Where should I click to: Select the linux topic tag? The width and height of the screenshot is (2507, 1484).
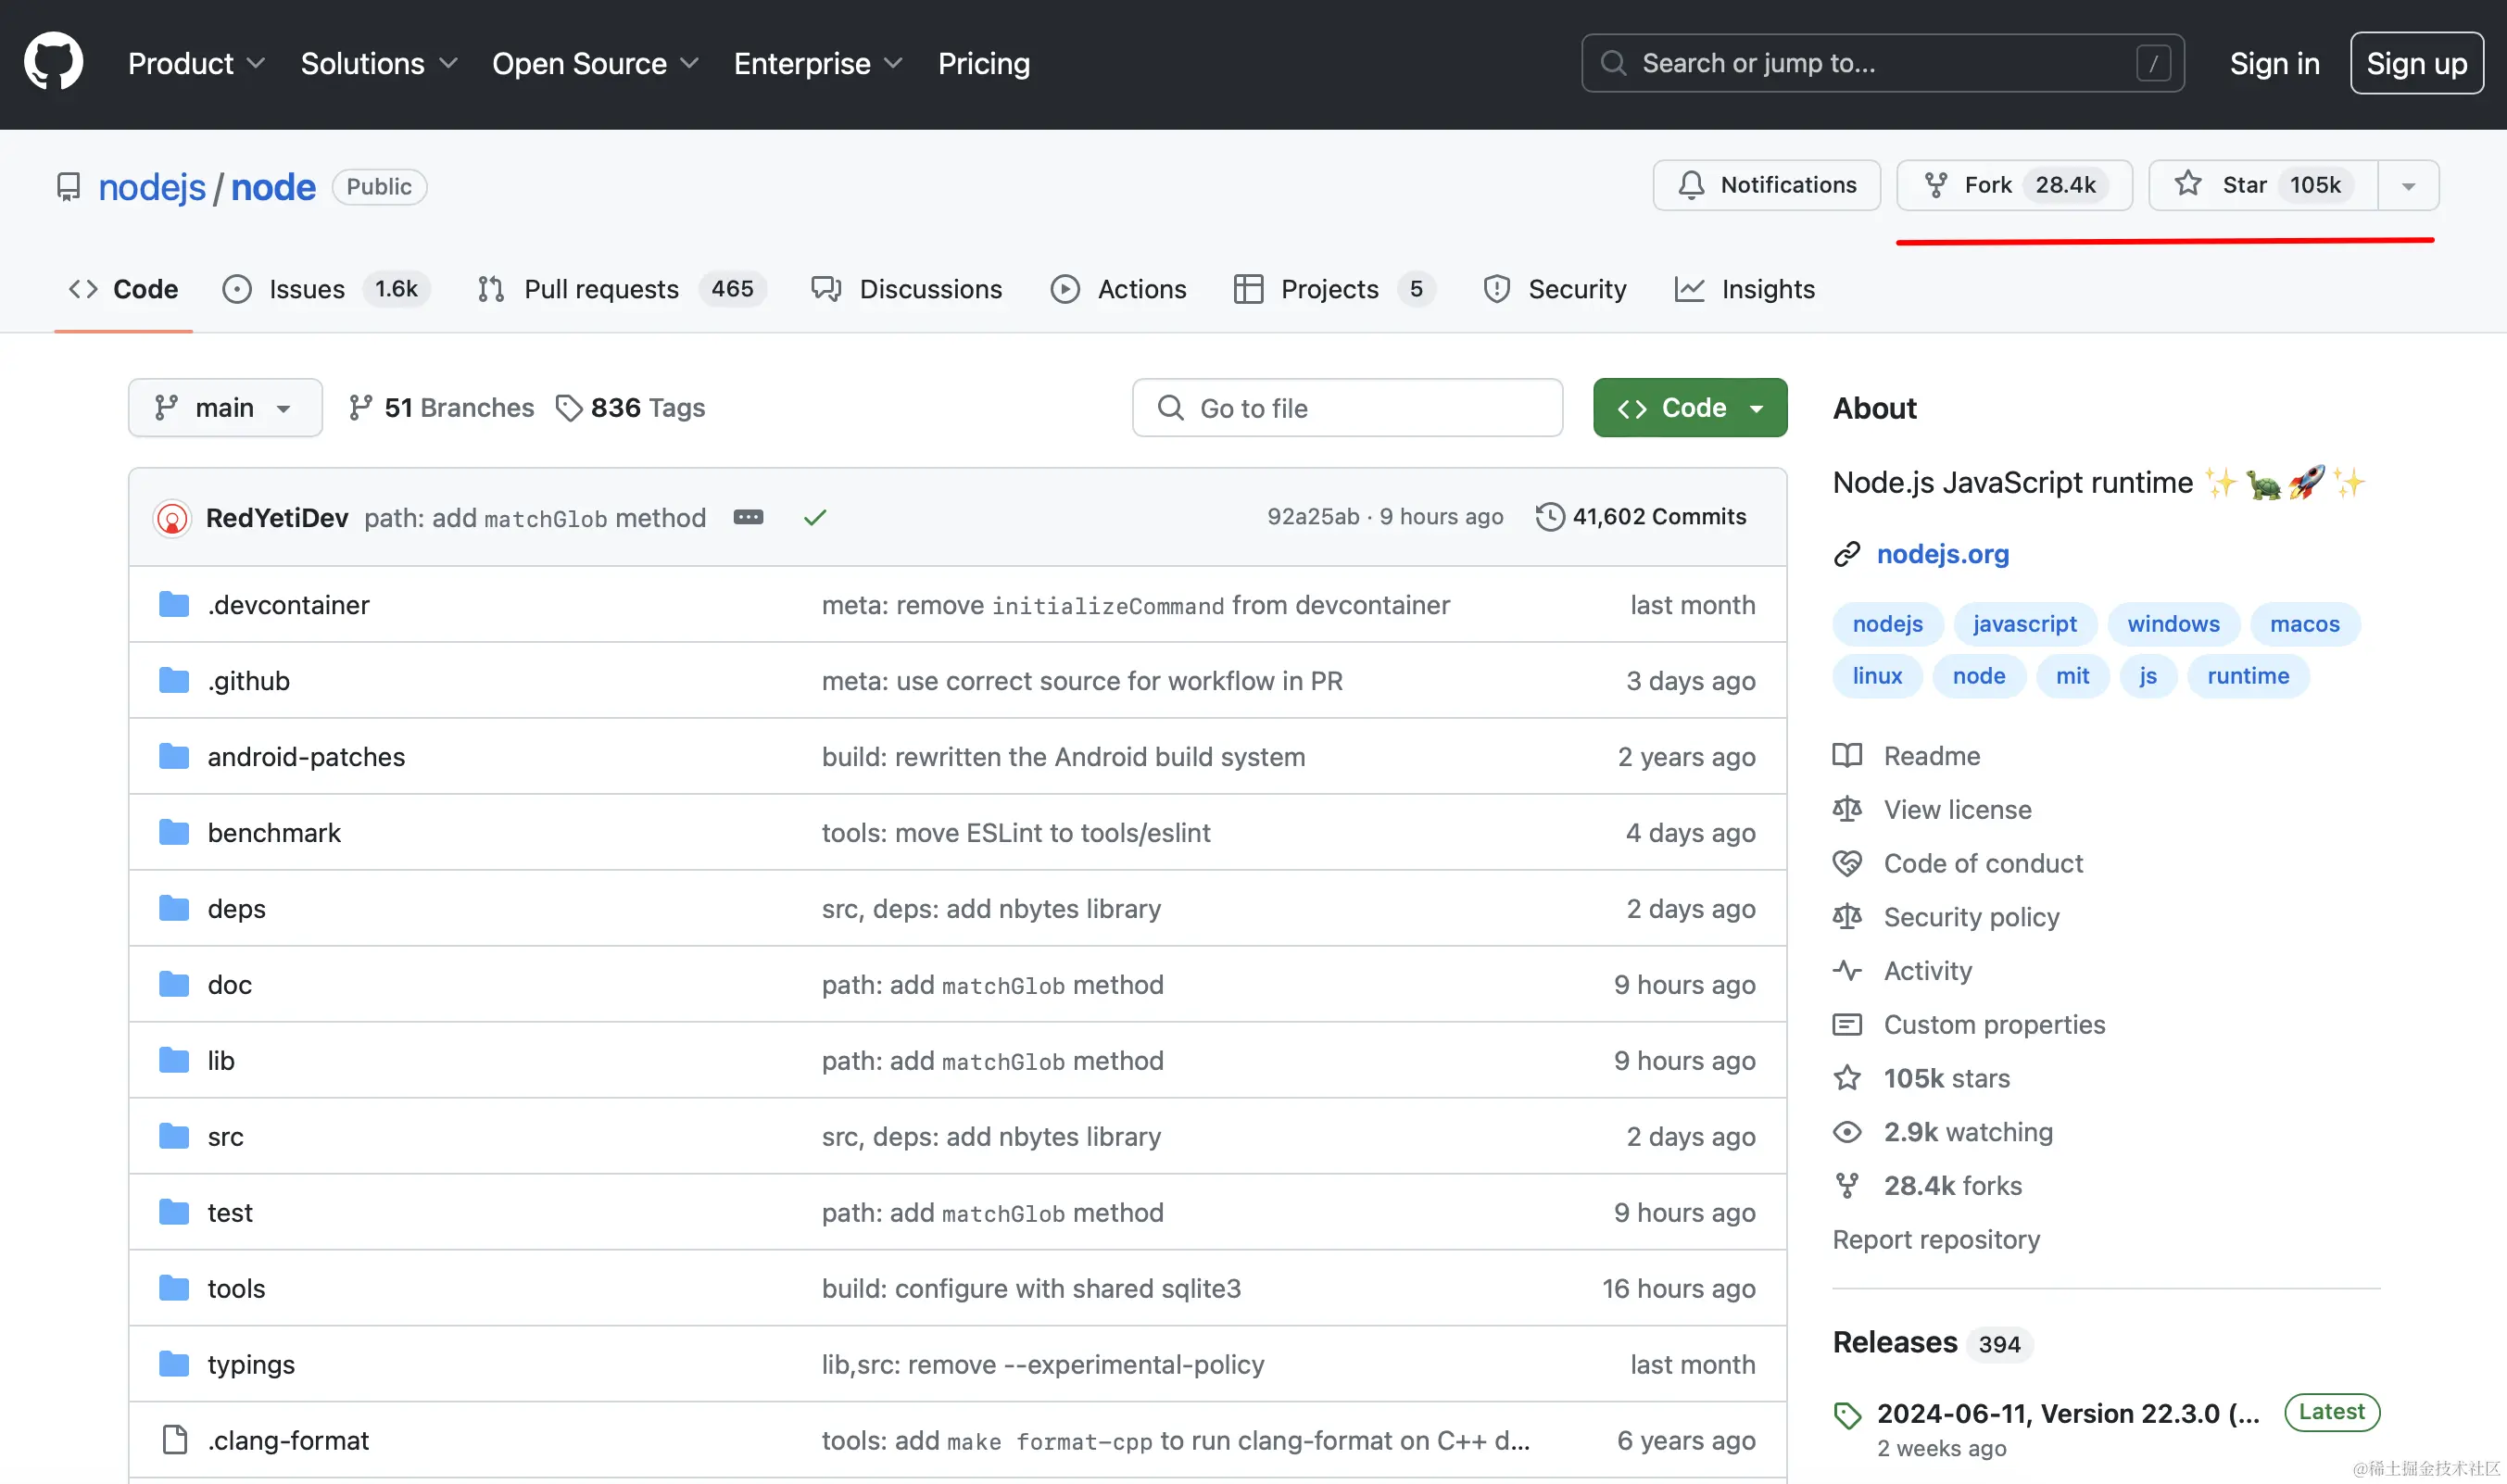pos(1876,675)
